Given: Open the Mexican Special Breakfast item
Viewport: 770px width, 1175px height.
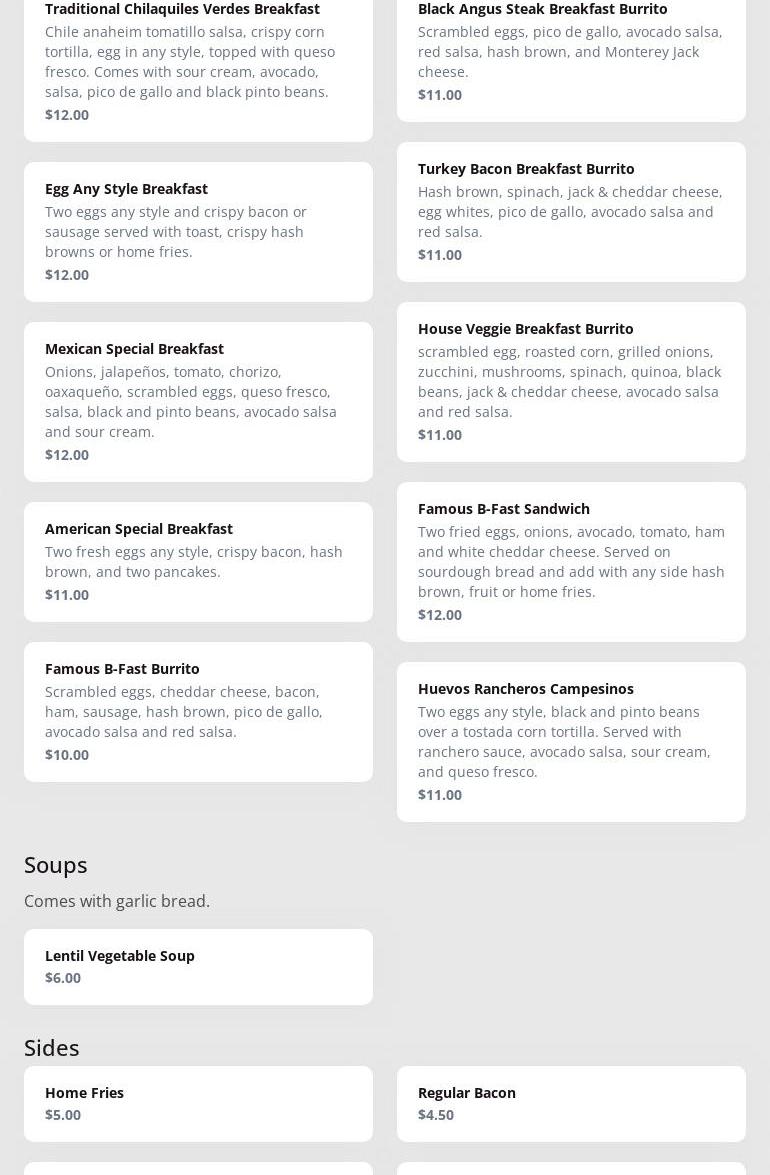Looking at the screenshot, I should coord(198,401).
